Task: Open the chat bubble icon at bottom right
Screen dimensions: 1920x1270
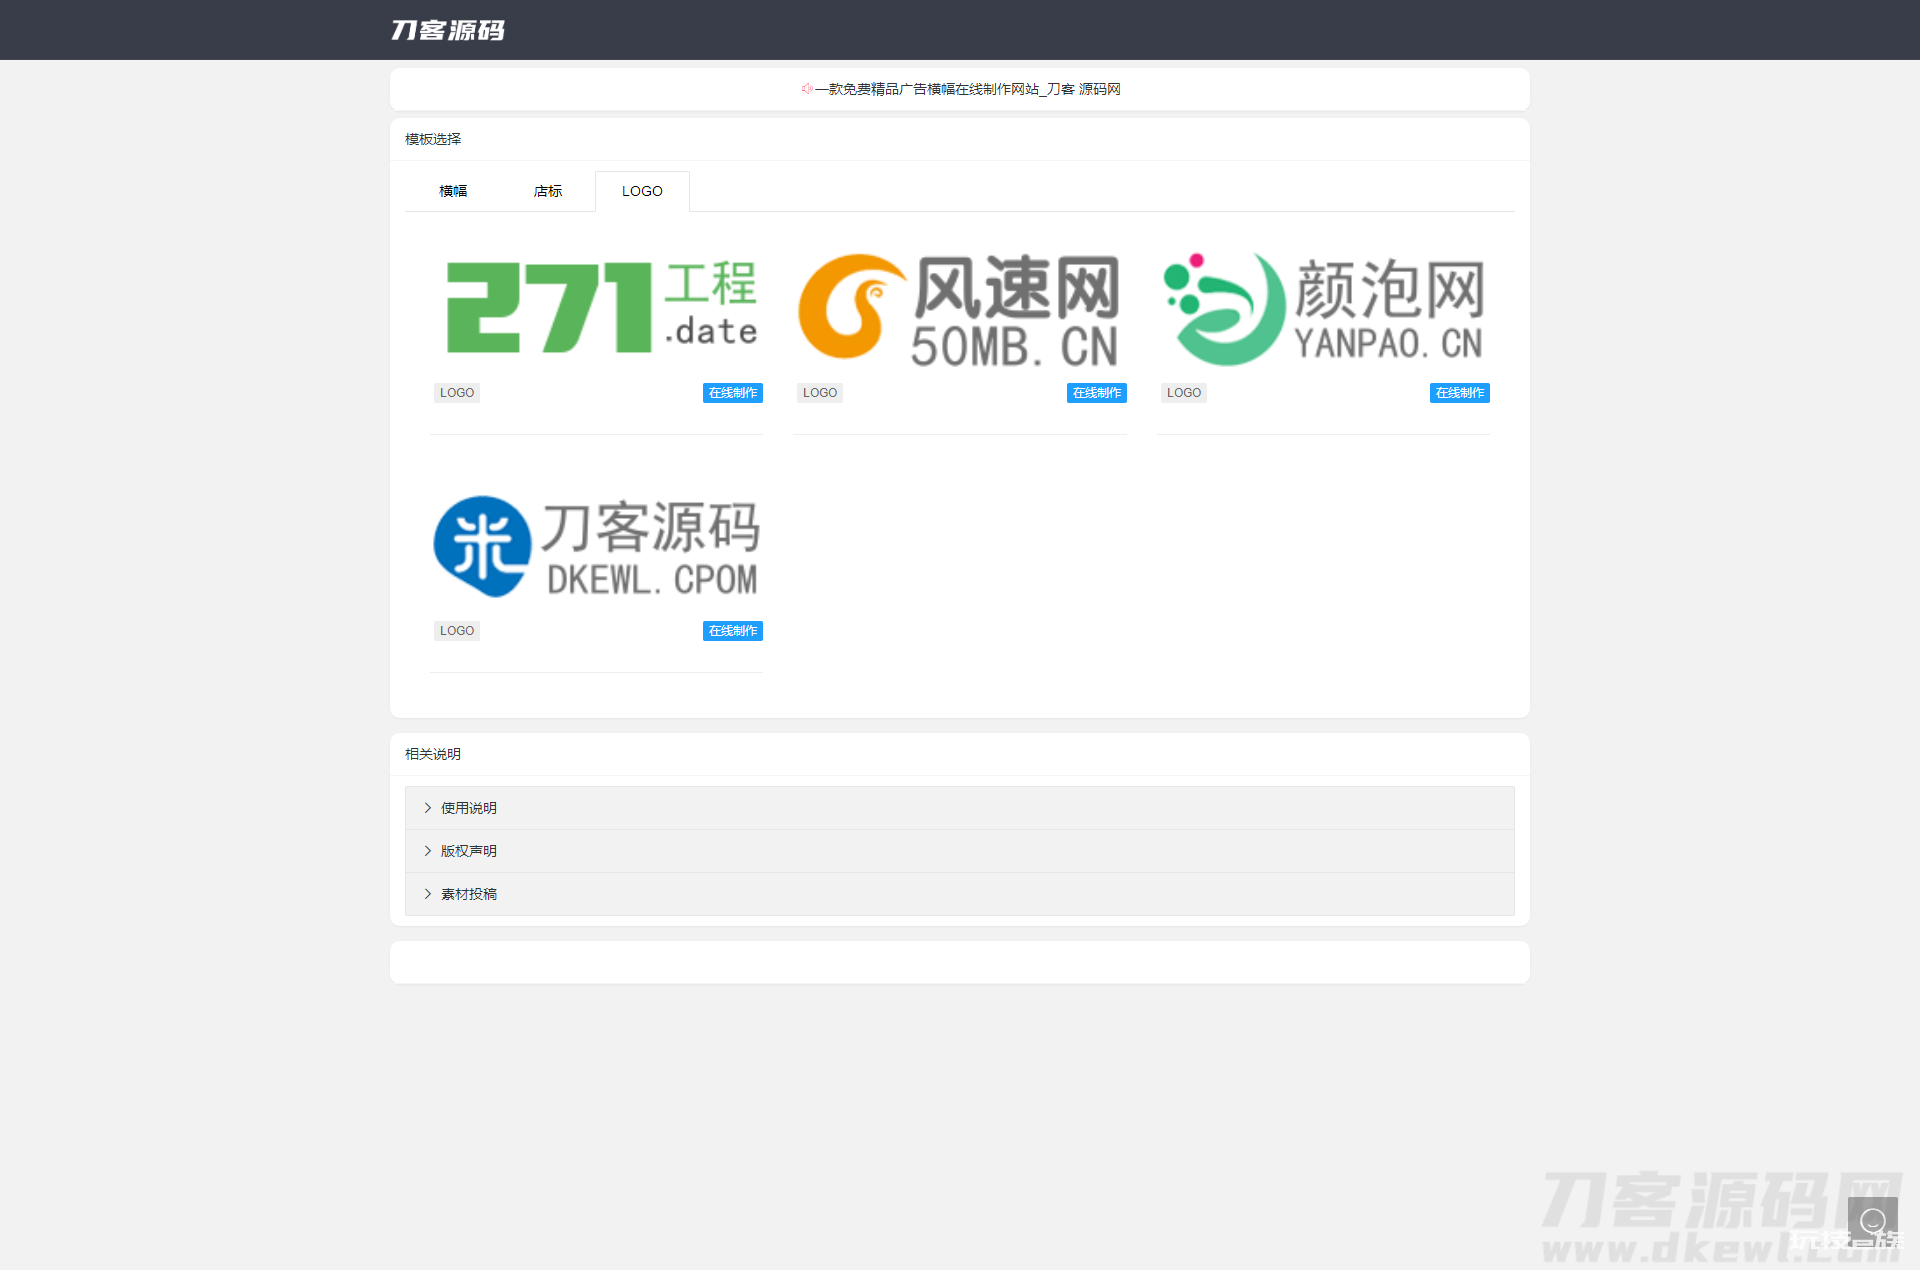Action: click(1872, 1221)
